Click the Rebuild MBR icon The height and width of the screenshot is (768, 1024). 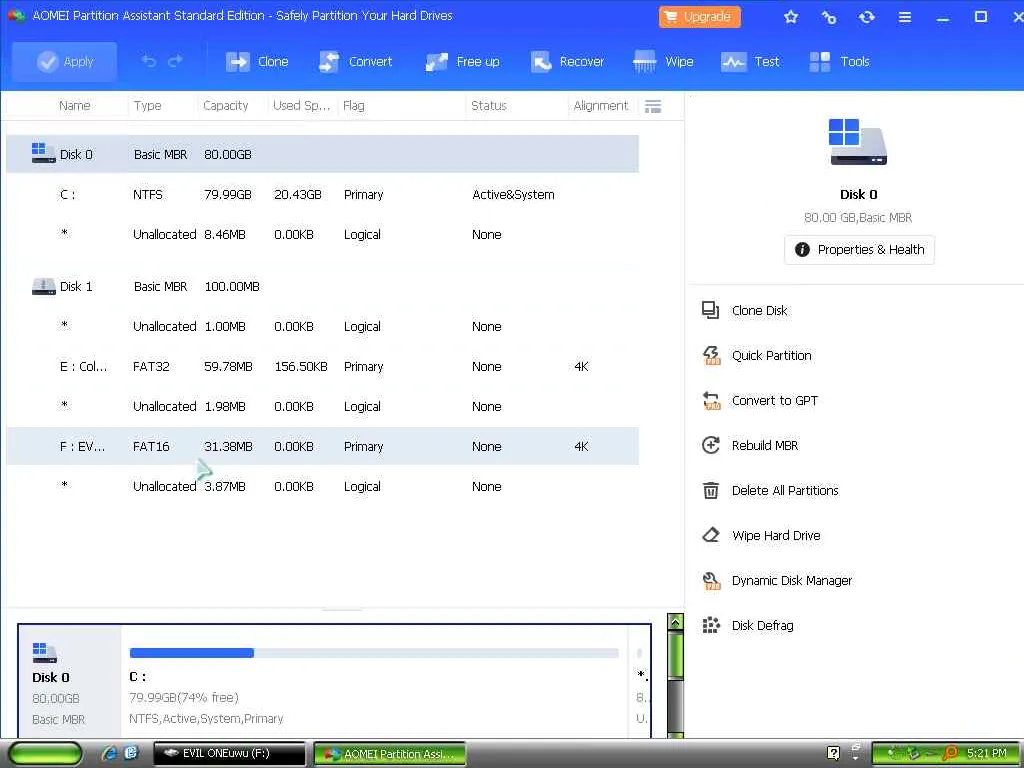tap(711, 445)
